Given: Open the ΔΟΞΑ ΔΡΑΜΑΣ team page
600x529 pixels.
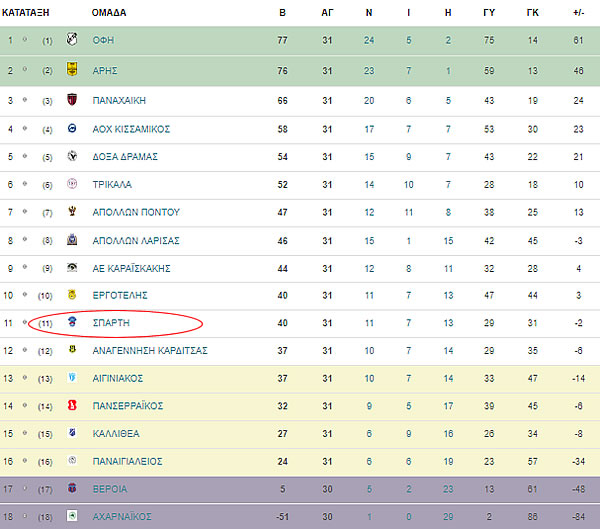Looking at the screenshot, I should click(125, 157).
